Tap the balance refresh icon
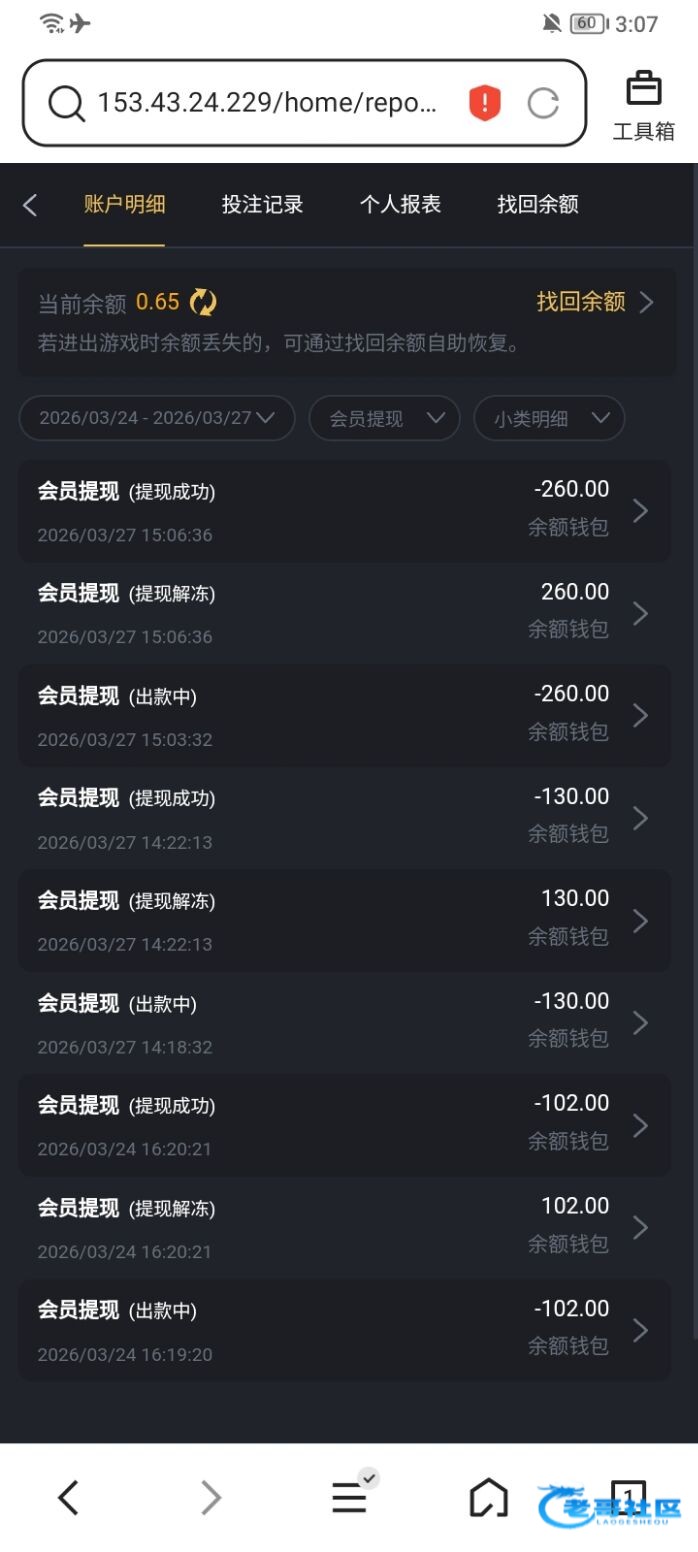This screenshot has width=698, height=1552. tap(203, 302)
